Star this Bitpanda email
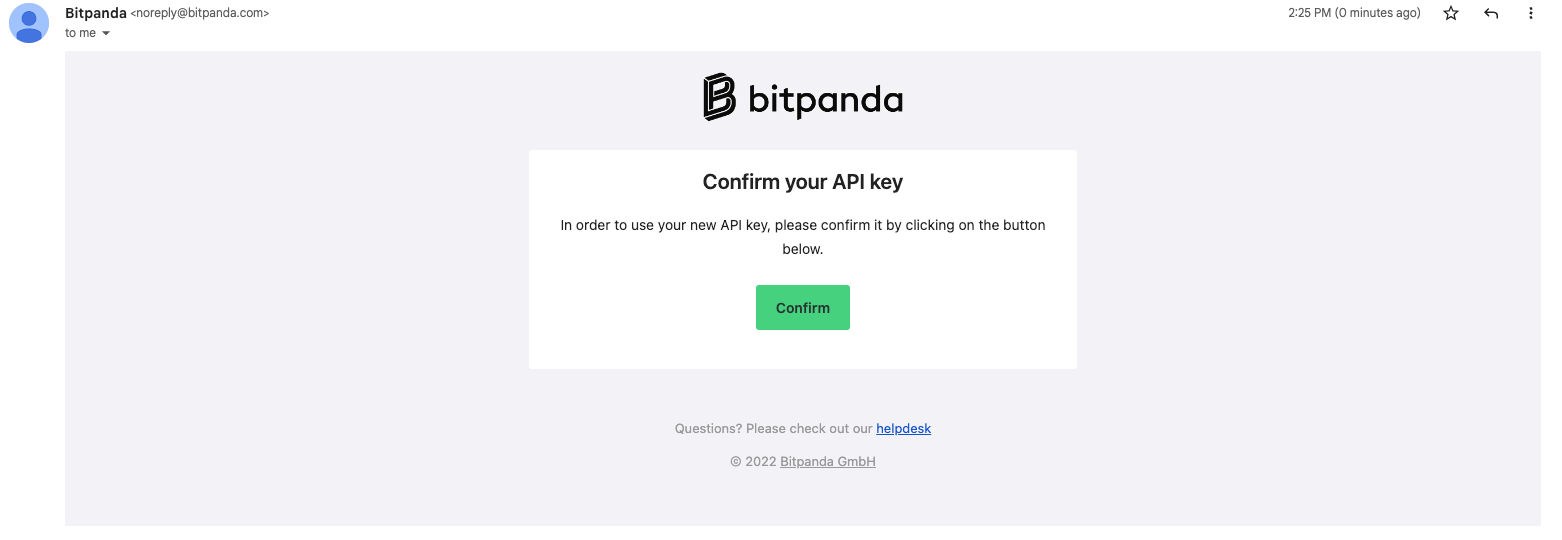 1451,14
